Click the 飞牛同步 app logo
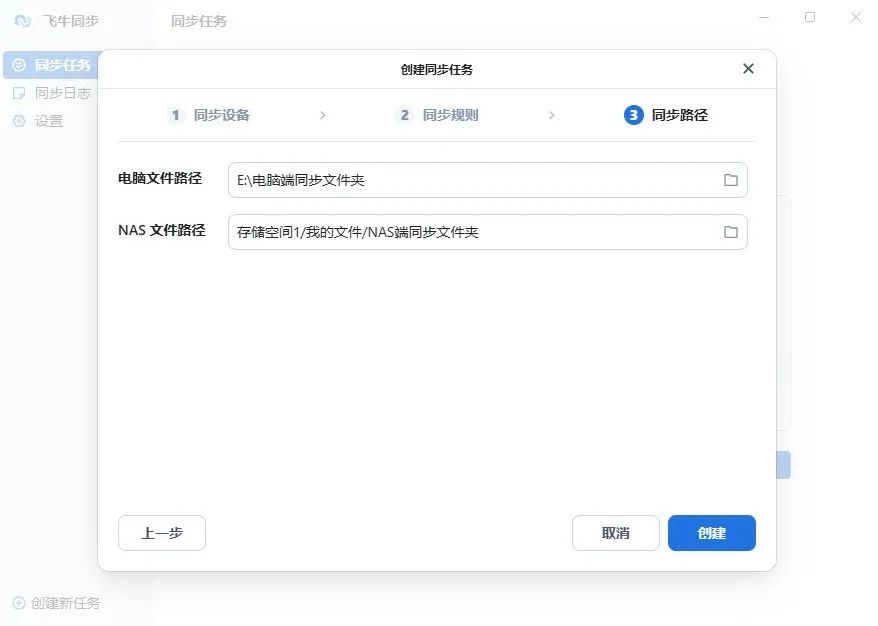The height and width of the screenshot is (626, 878). coord(22,21)
